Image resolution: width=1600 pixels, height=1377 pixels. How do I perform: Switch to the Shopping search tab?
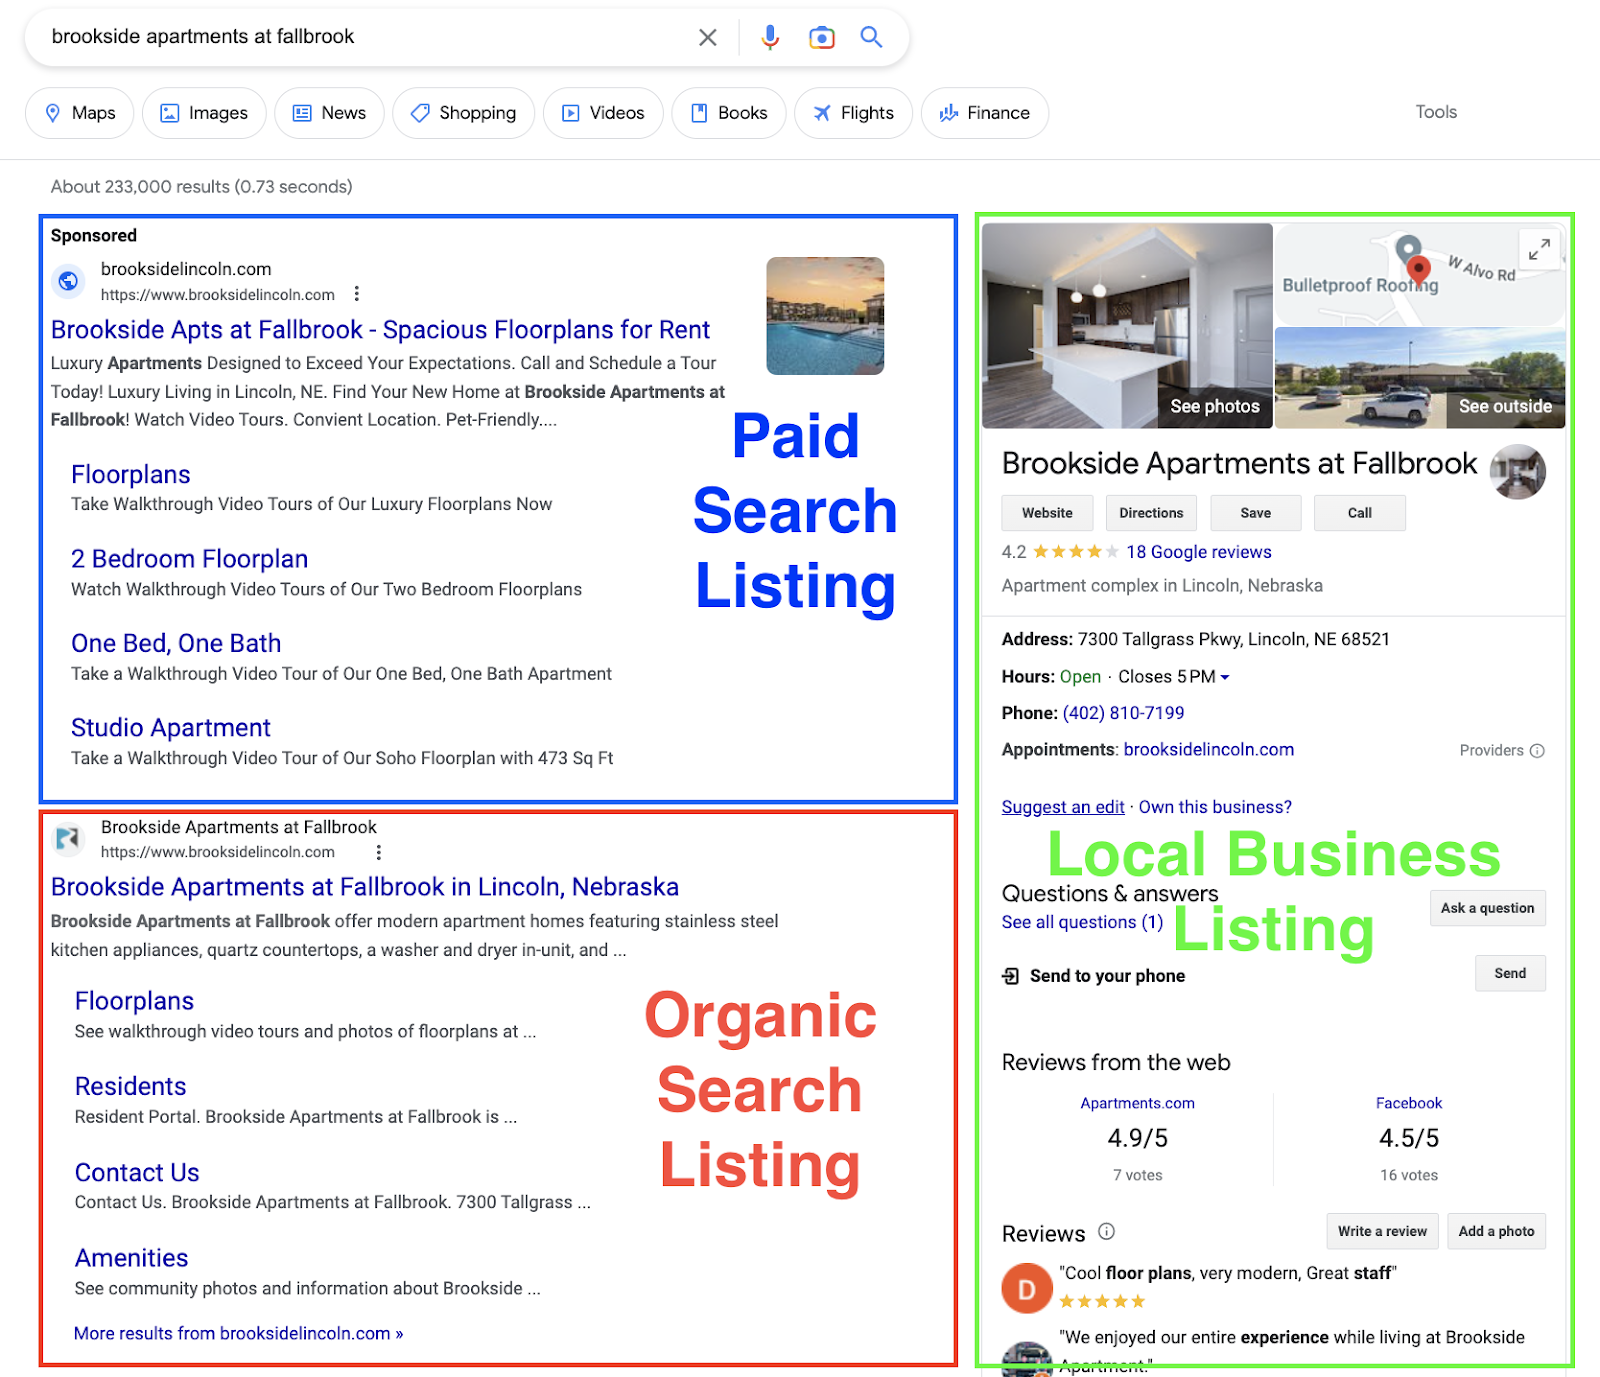[464, 113]
